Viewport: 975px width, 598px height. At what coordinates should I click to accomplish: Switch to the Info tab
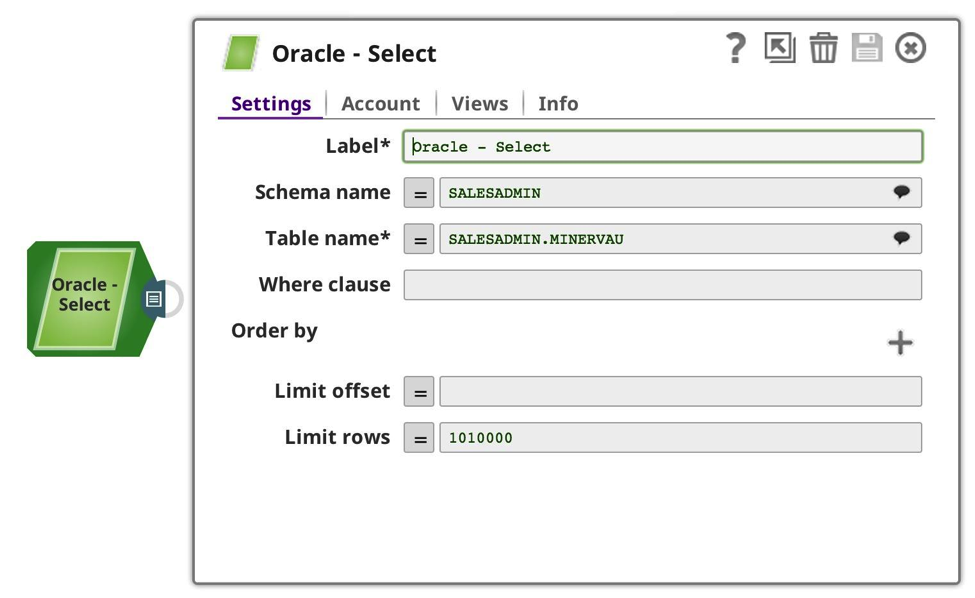pos(558,103)
